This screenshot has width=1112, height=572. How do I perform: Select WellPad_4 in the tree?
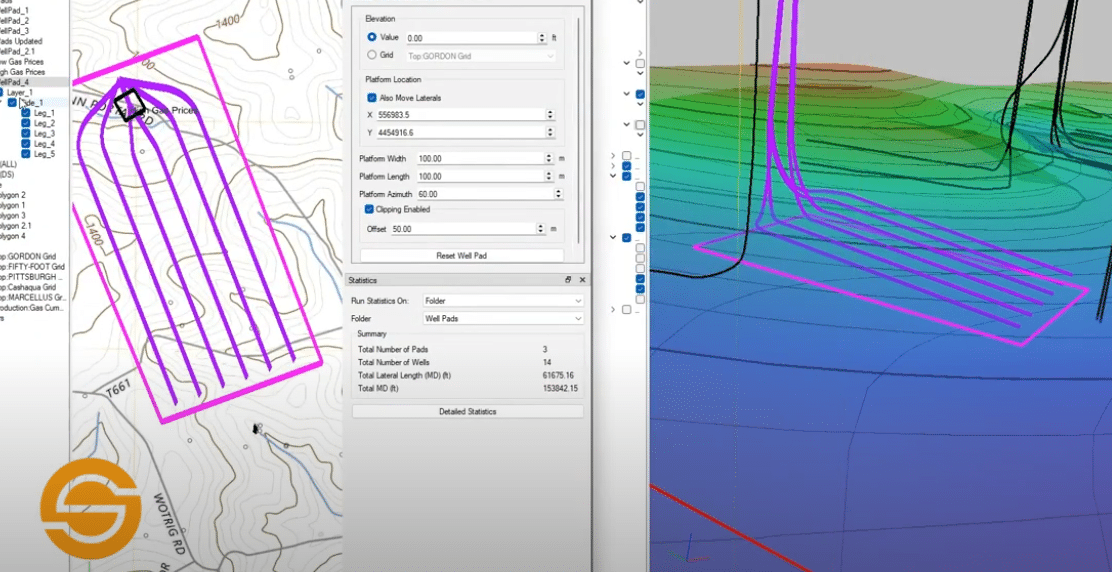pyautogui.click(x=14, y=83)
